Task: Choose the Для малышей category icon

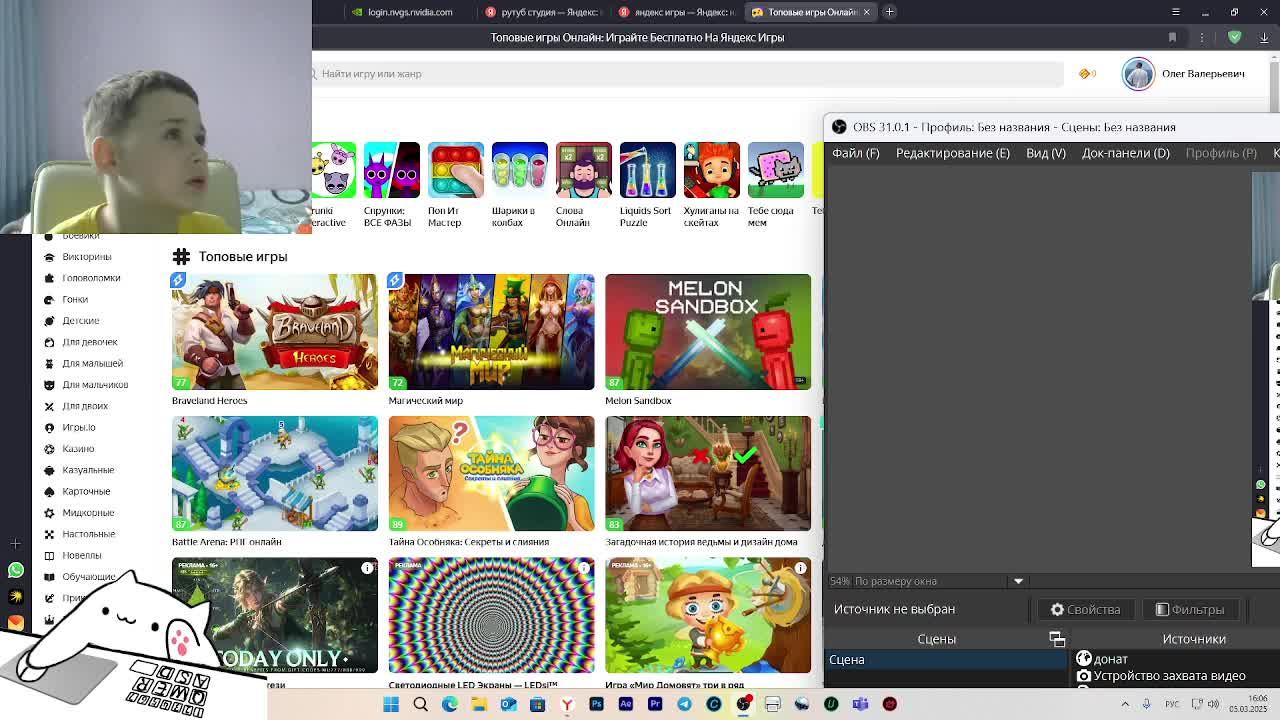Action: tap(49, 363)
